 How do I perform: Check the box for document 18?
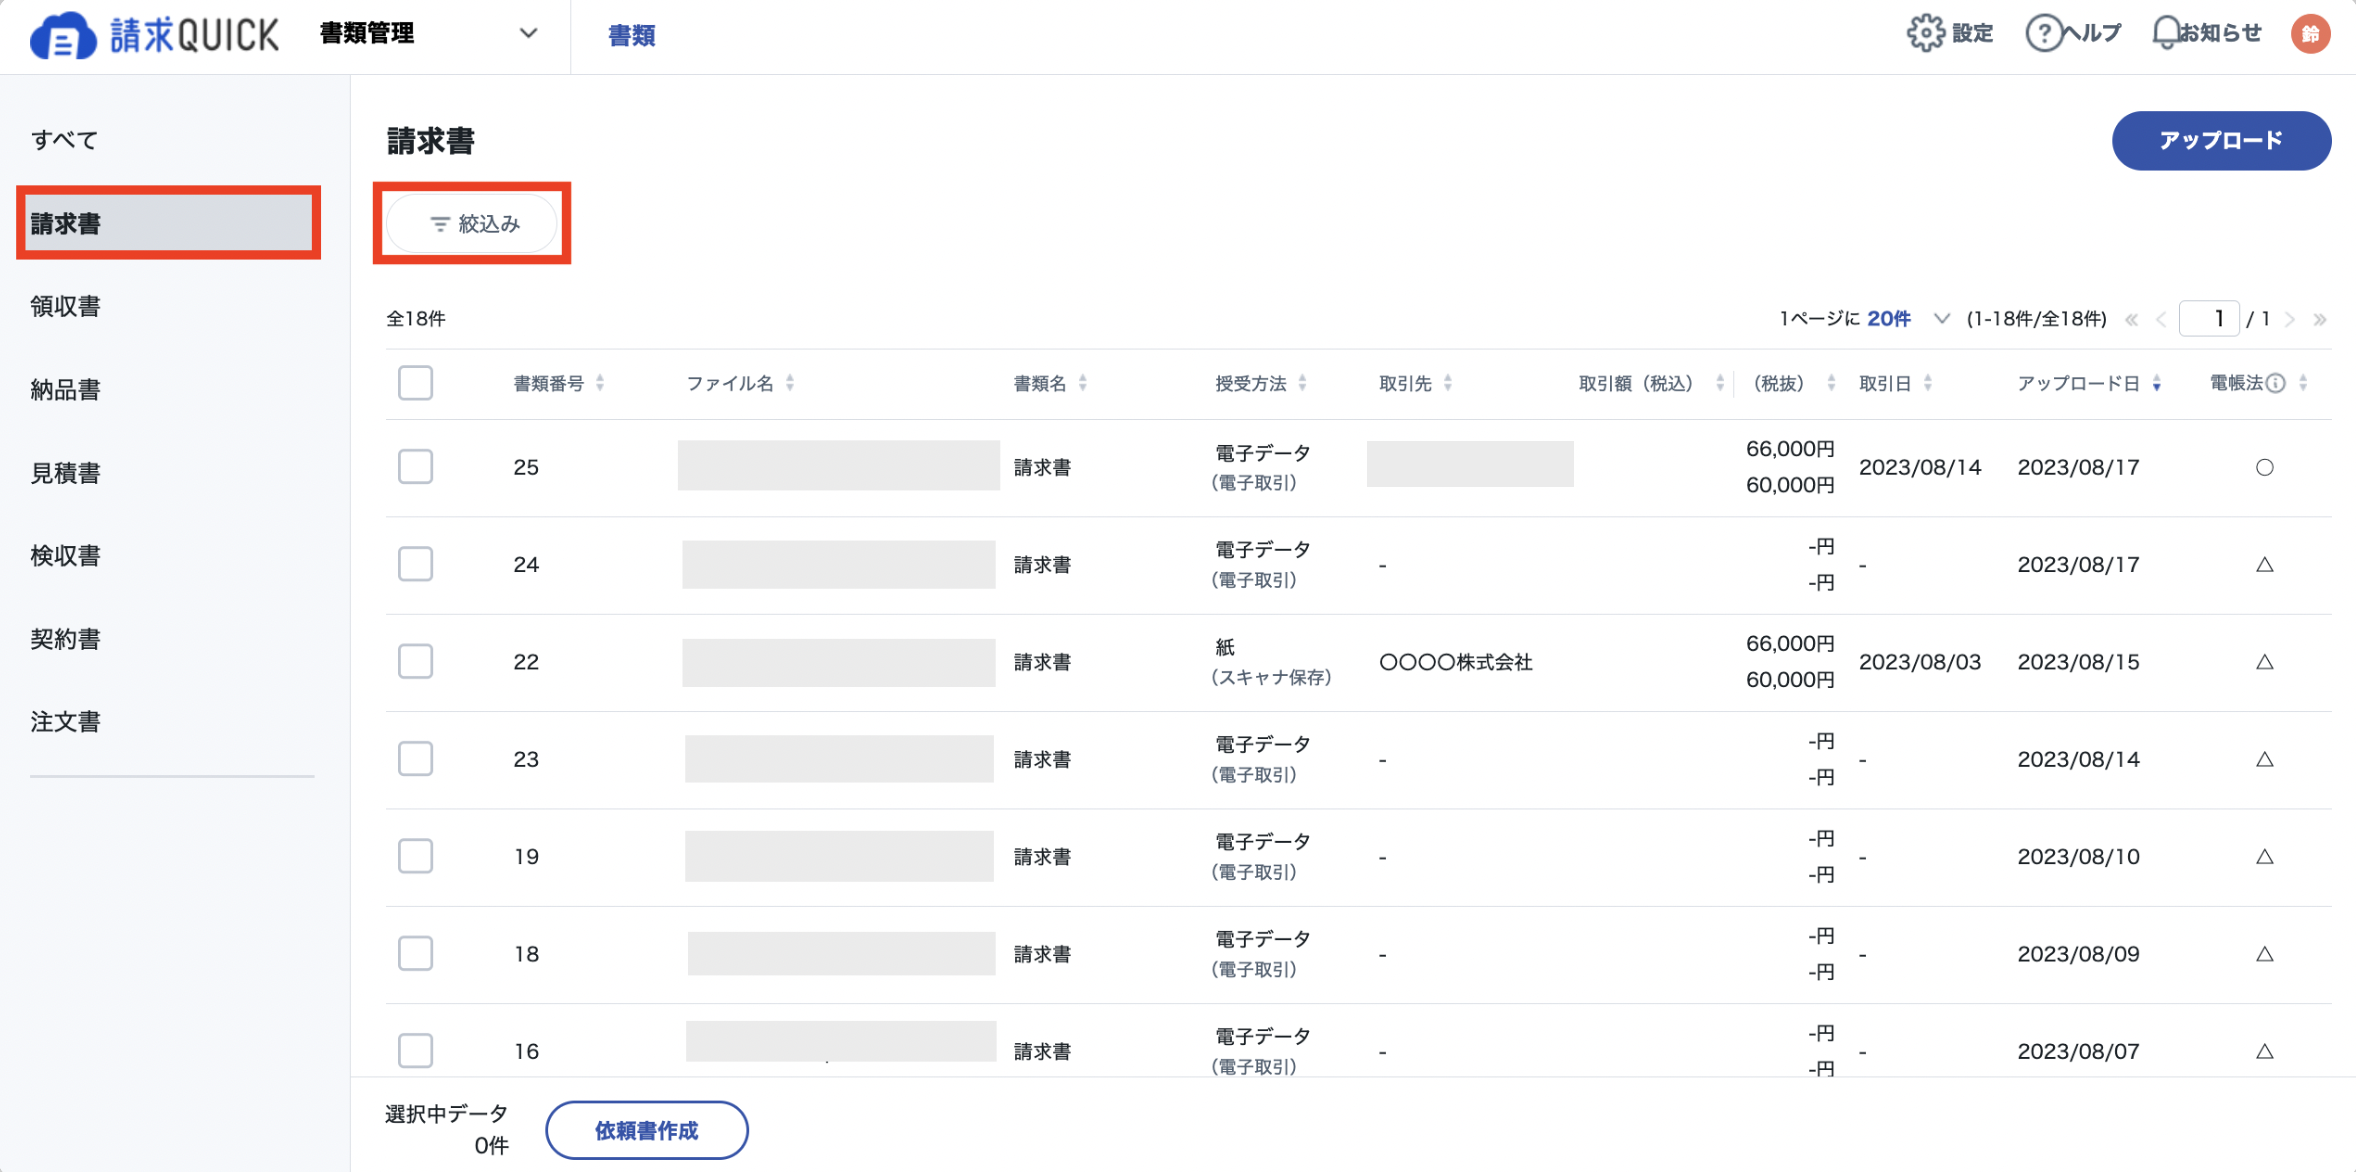(x=415, y=953)
